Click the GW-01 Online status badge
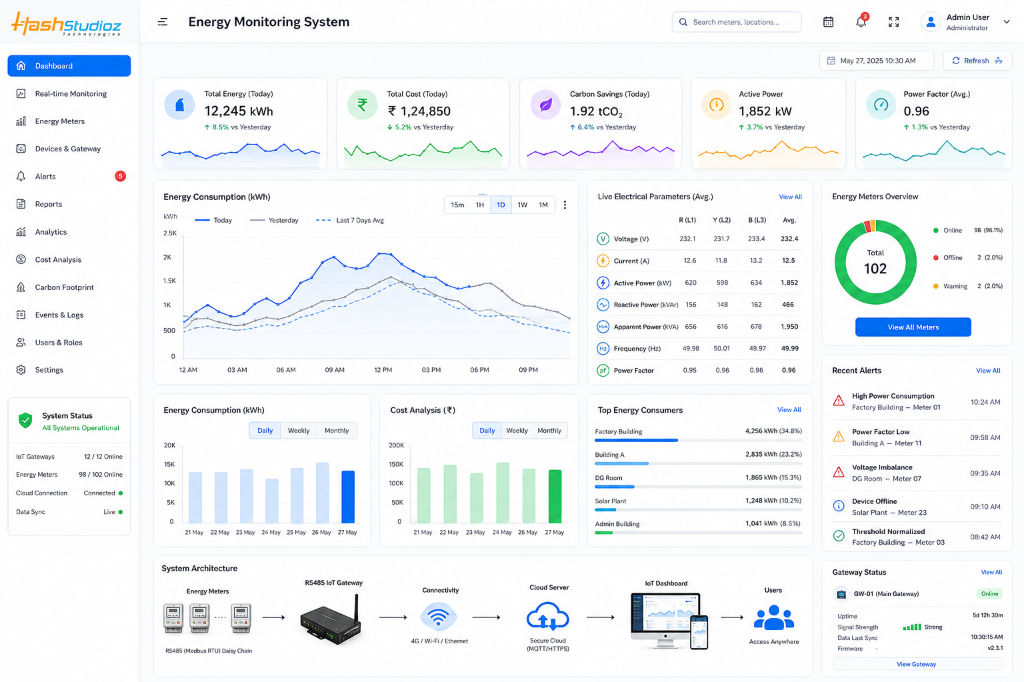The height and width of the screenshot is (682, 1024). coord(989,594)
